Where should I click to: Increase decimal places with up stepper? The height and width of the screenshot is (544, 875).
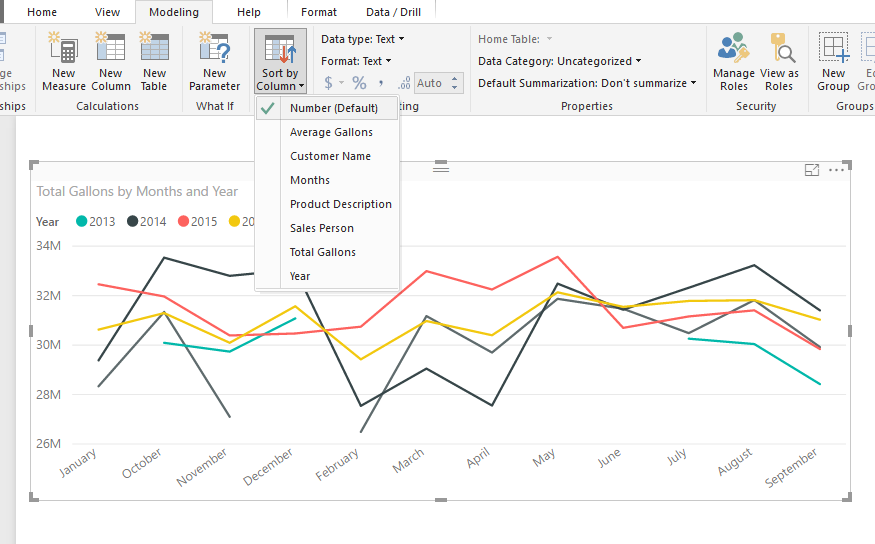point(455,79)
